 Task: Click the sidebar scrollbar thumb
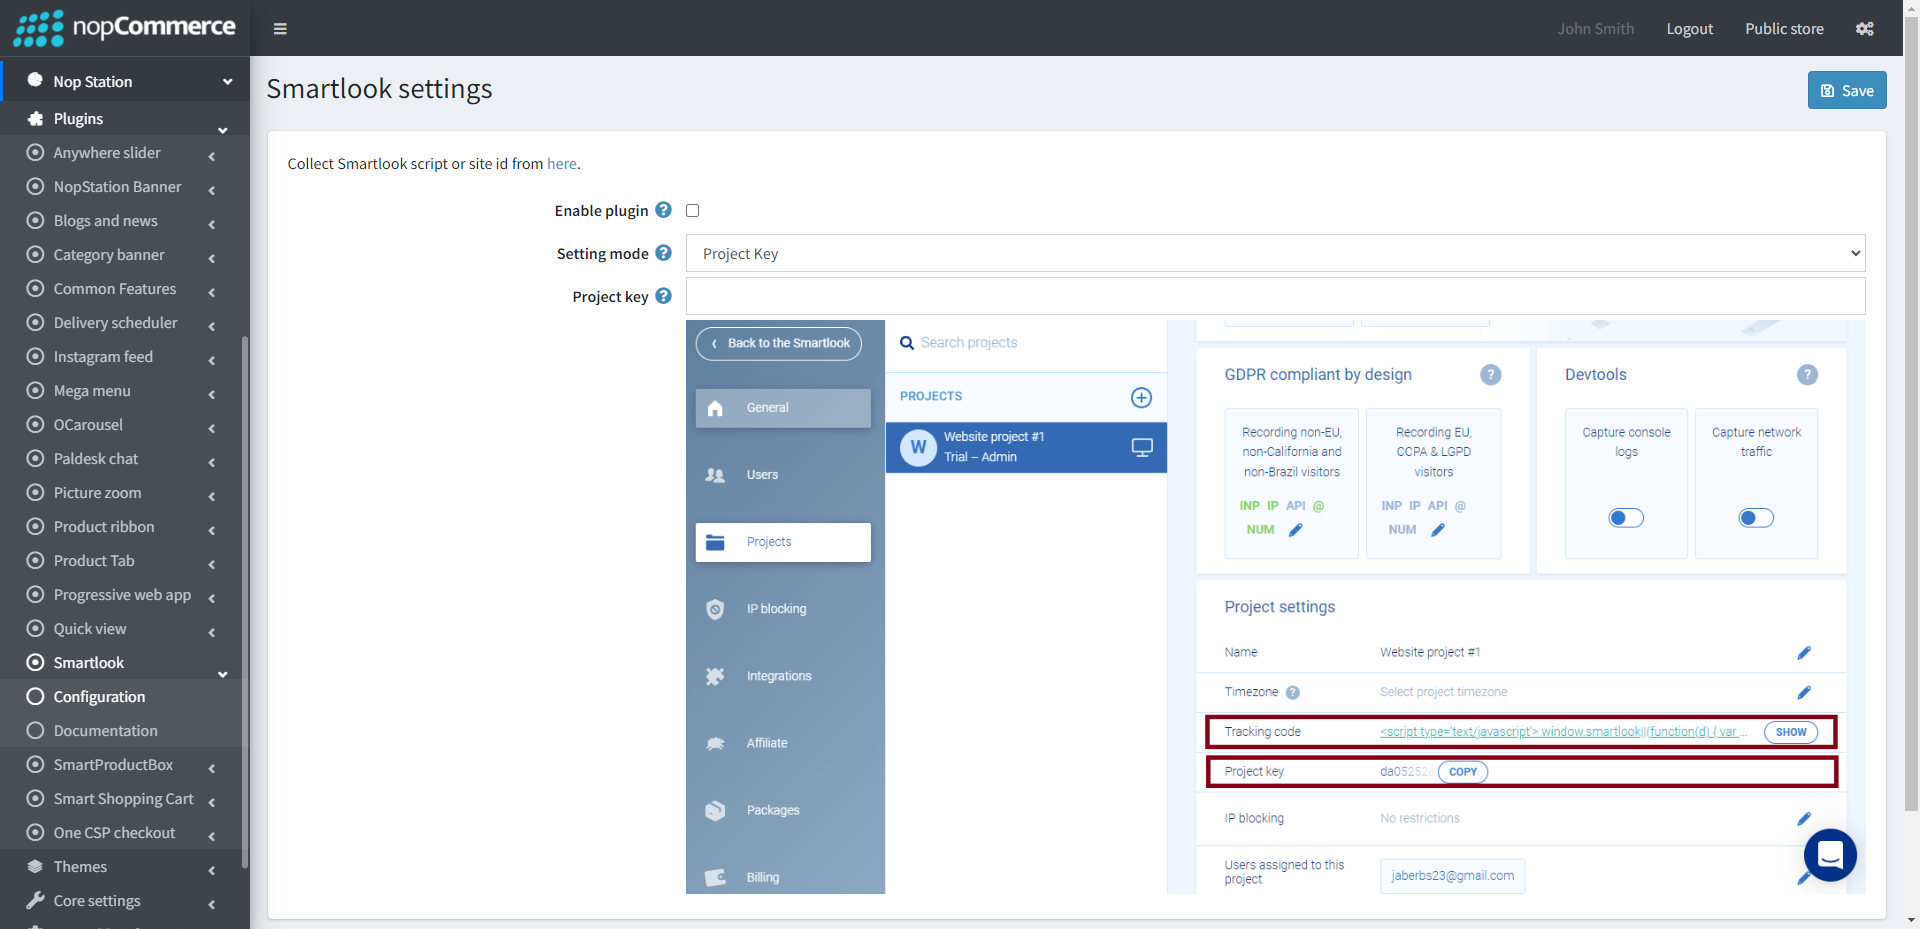pyautogui.click(x=245, y=600)
